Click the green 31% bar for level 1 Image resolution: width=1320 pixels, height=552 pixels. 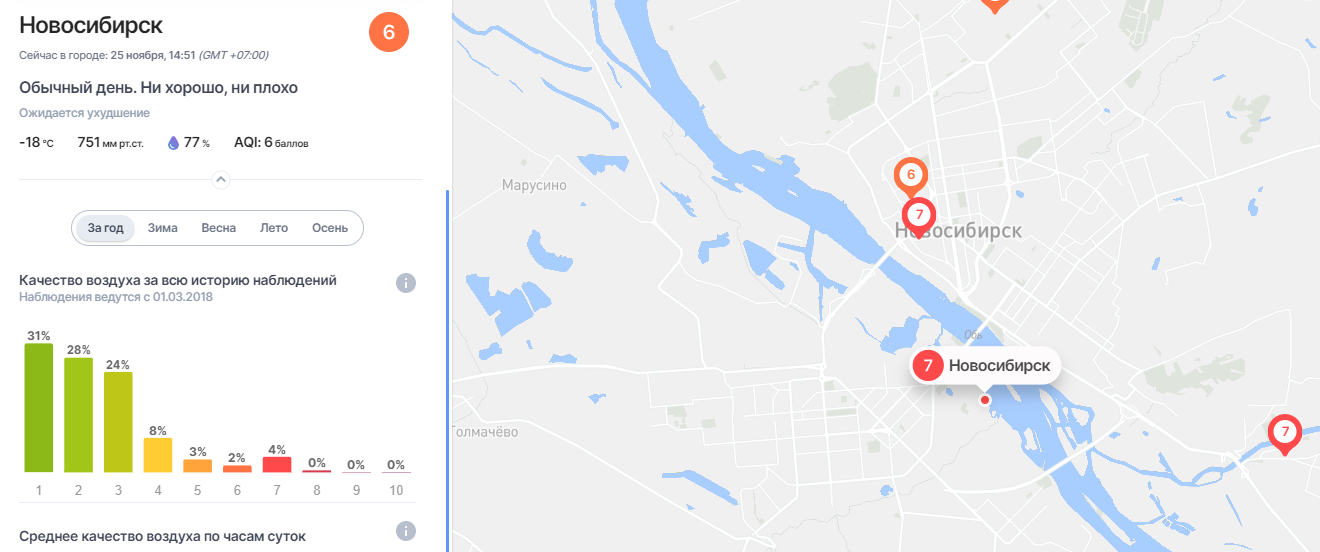click(38, 408)
